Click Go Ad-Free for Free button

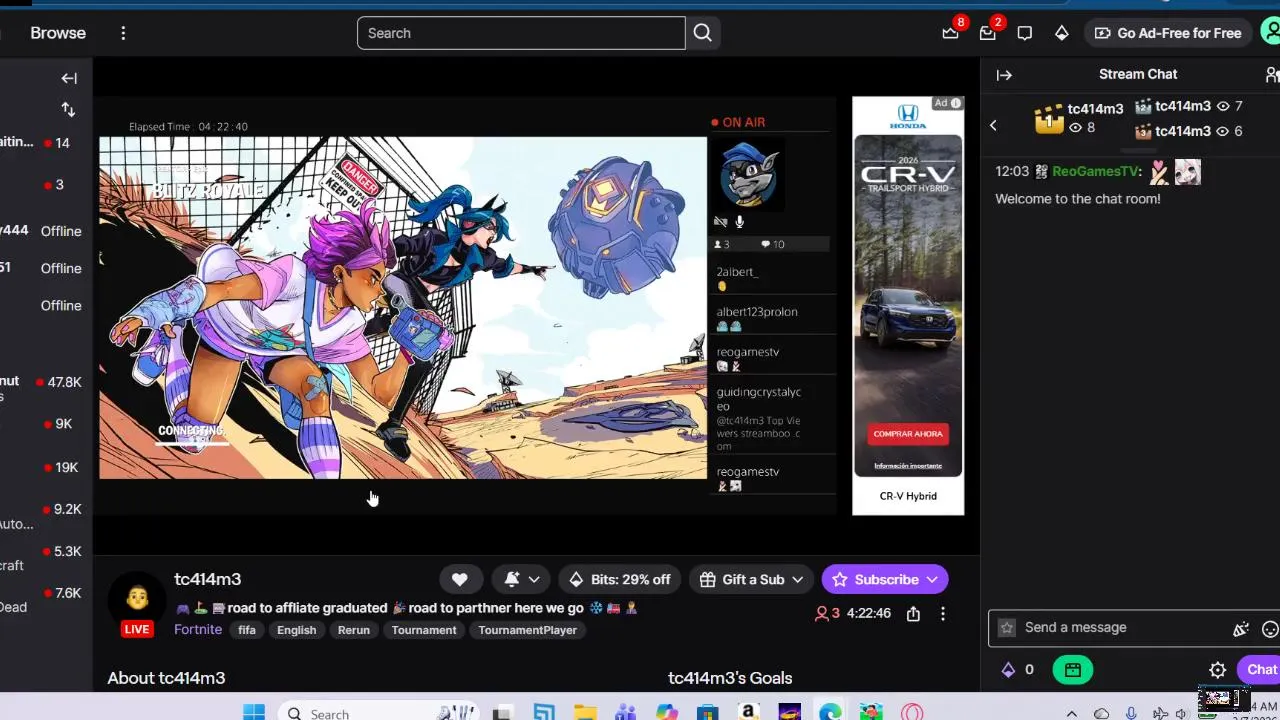pos(1168,33)
